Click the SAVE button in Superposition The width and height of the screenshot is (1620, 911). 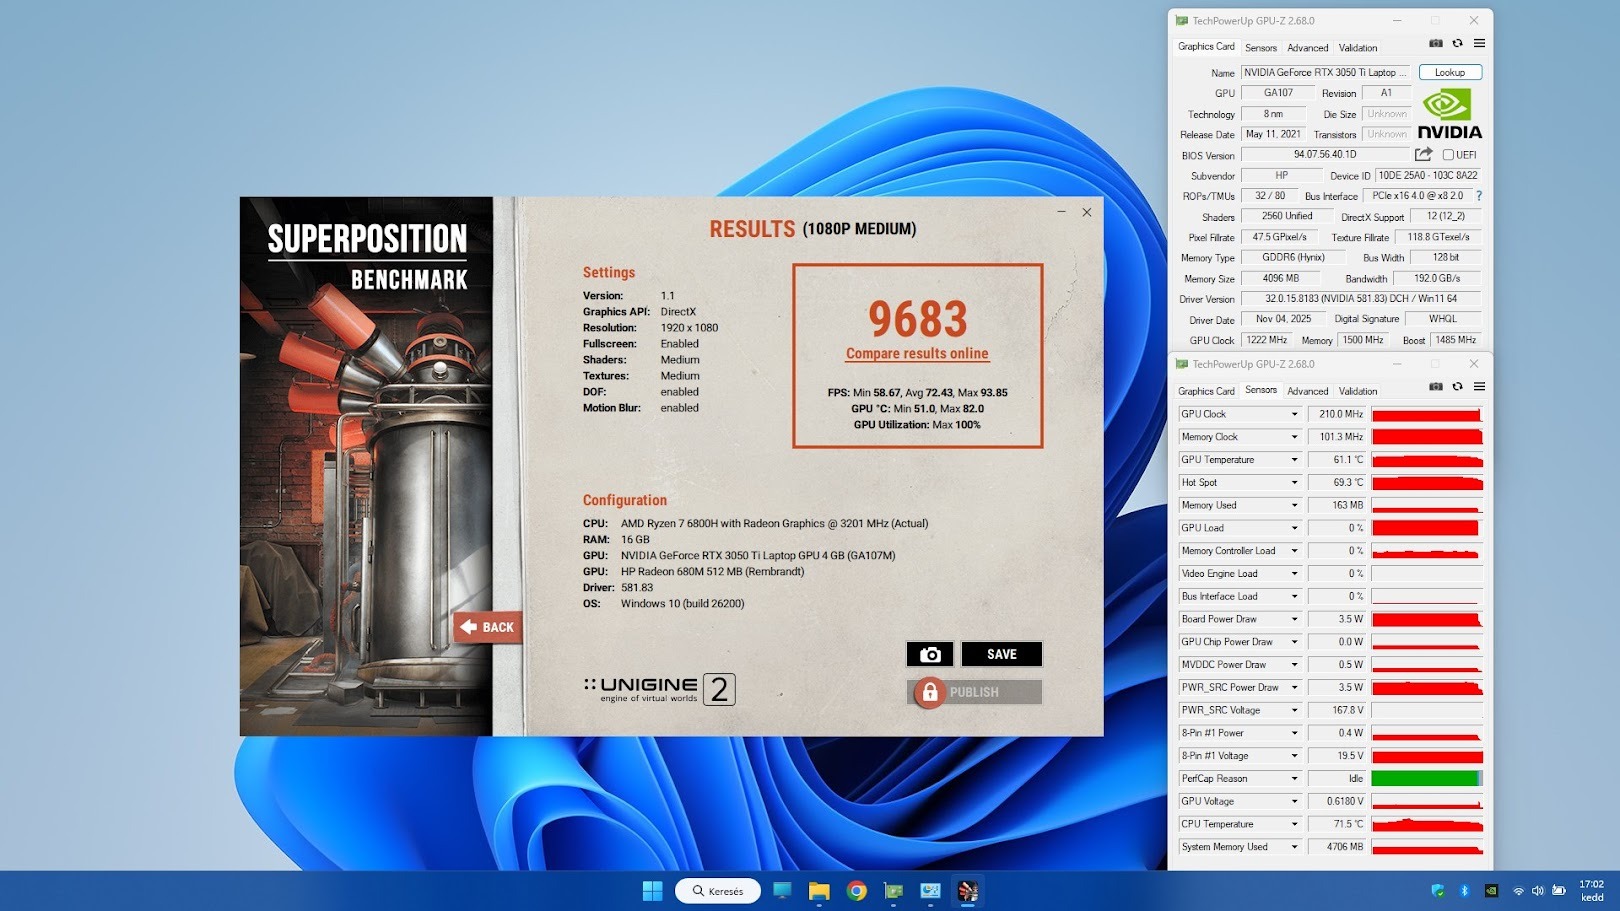[1002, 654]
